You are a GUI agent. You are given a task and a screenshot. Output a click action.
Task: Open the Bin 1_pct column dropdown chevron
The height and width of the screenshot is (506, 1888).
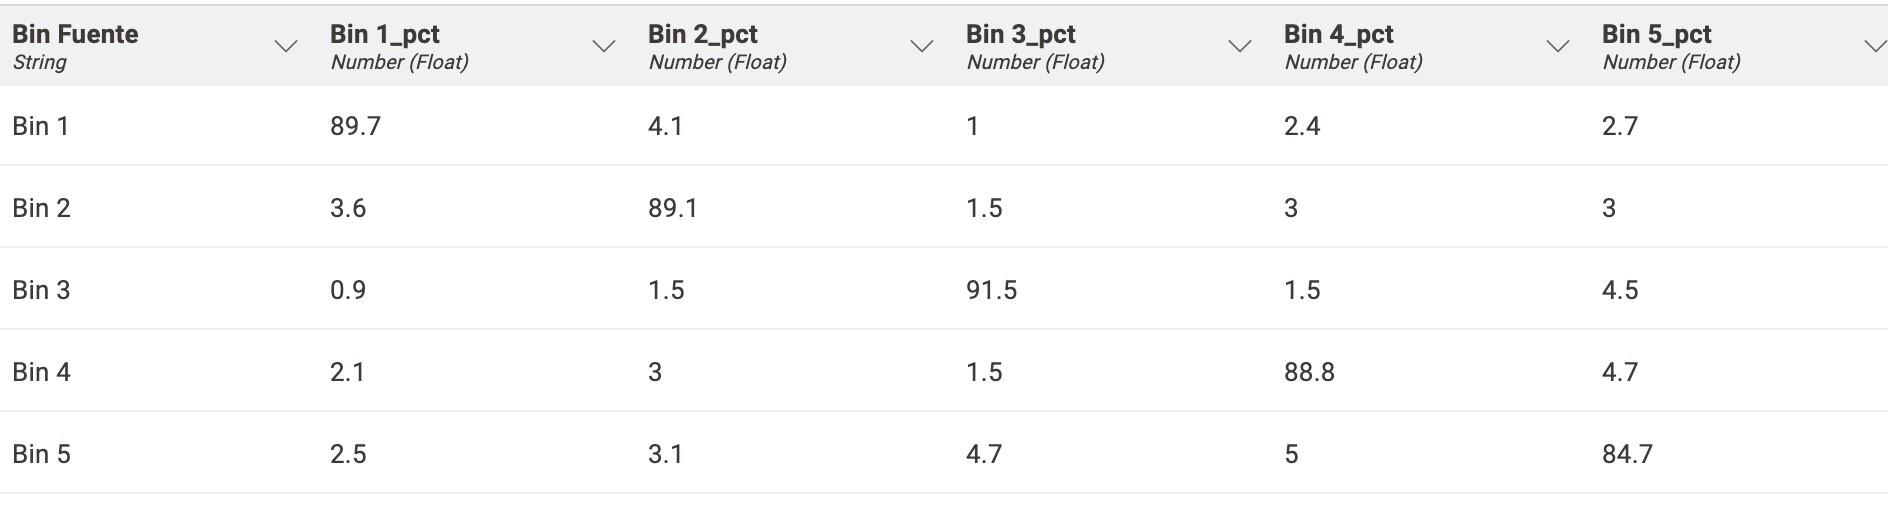[x=604, y=46]
